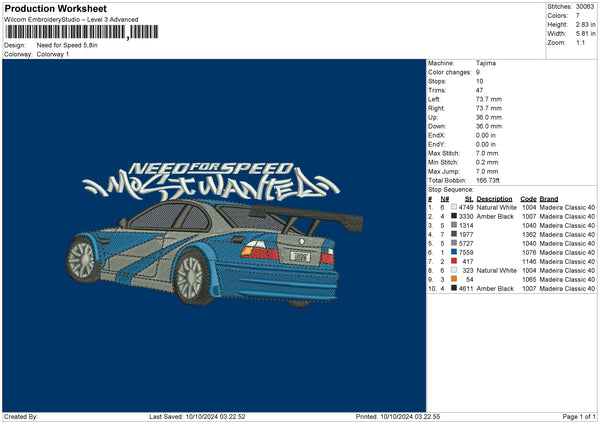
Task: Click the Max Stitch value "7.0 mm"
Action: [x=487, y=153]
